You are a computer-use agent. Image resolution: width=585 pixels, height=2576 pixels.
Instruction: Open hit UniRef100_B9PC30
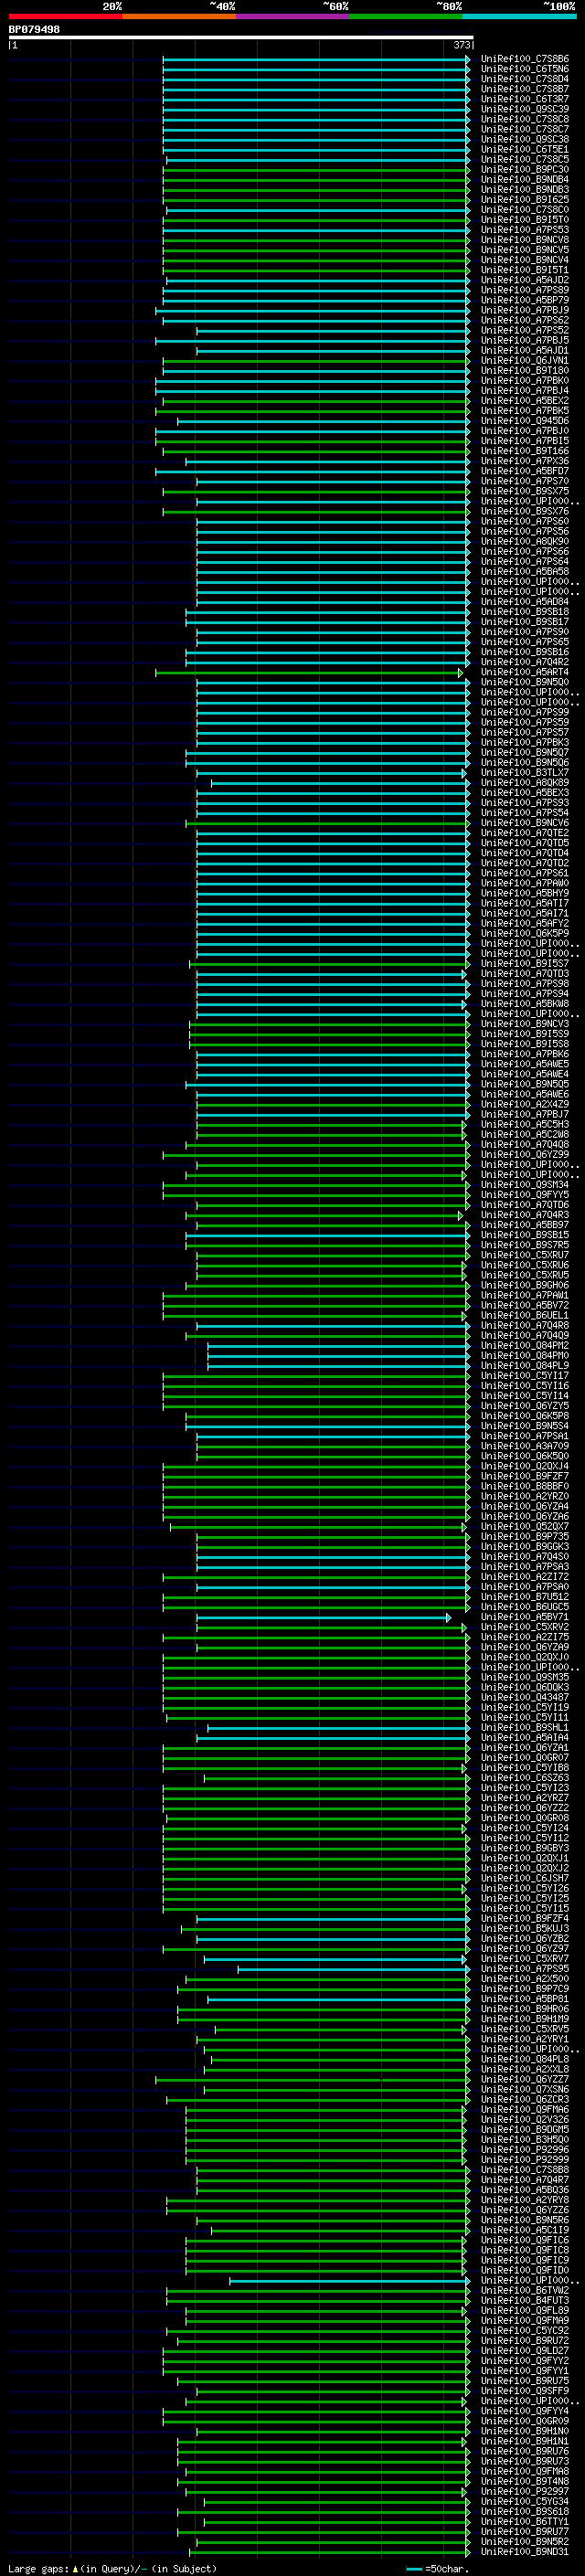(525, 170)
